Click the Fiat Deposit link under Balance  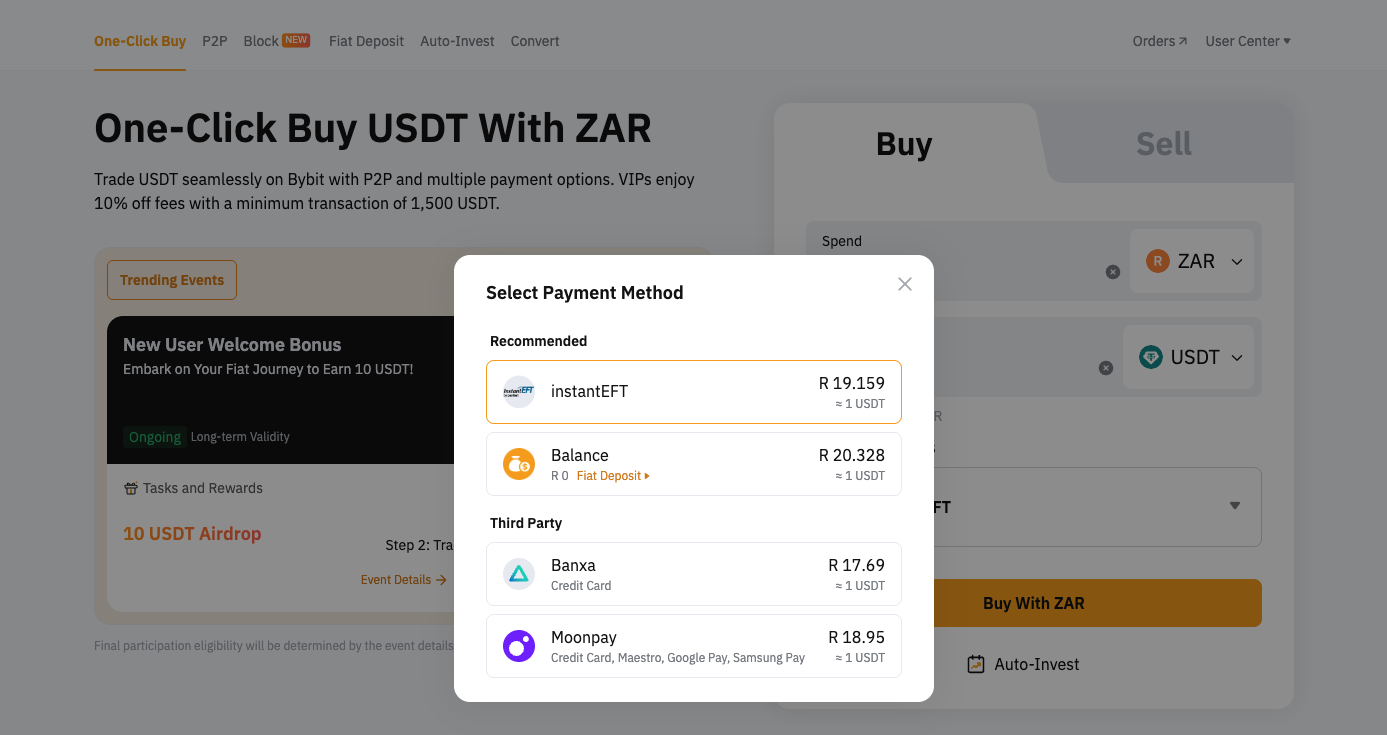(x=613, y=476)
